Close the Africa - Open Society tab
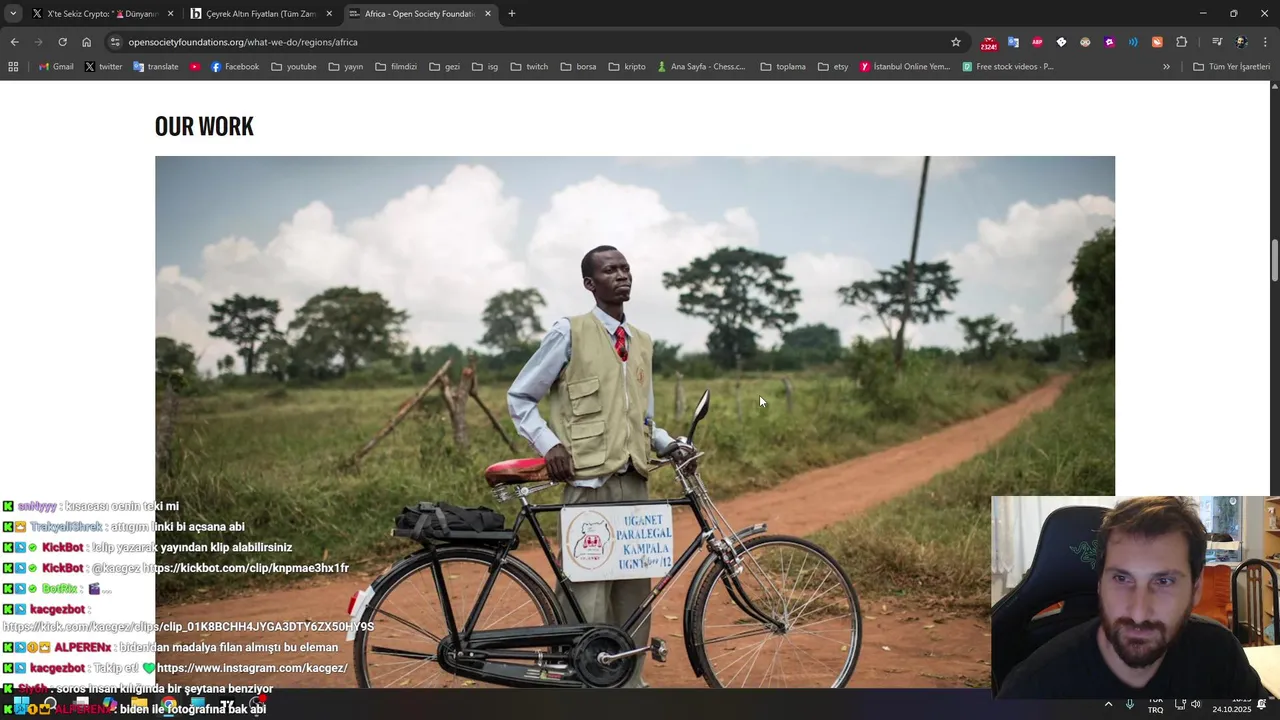Viewport: 1280px width, 720px height. click(488, 14)
